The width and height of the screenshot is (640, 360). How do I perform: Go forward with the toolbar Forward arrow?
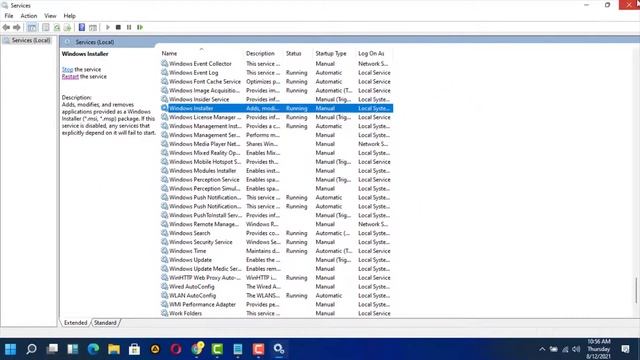pyautogui.click(x=17, y=27)
